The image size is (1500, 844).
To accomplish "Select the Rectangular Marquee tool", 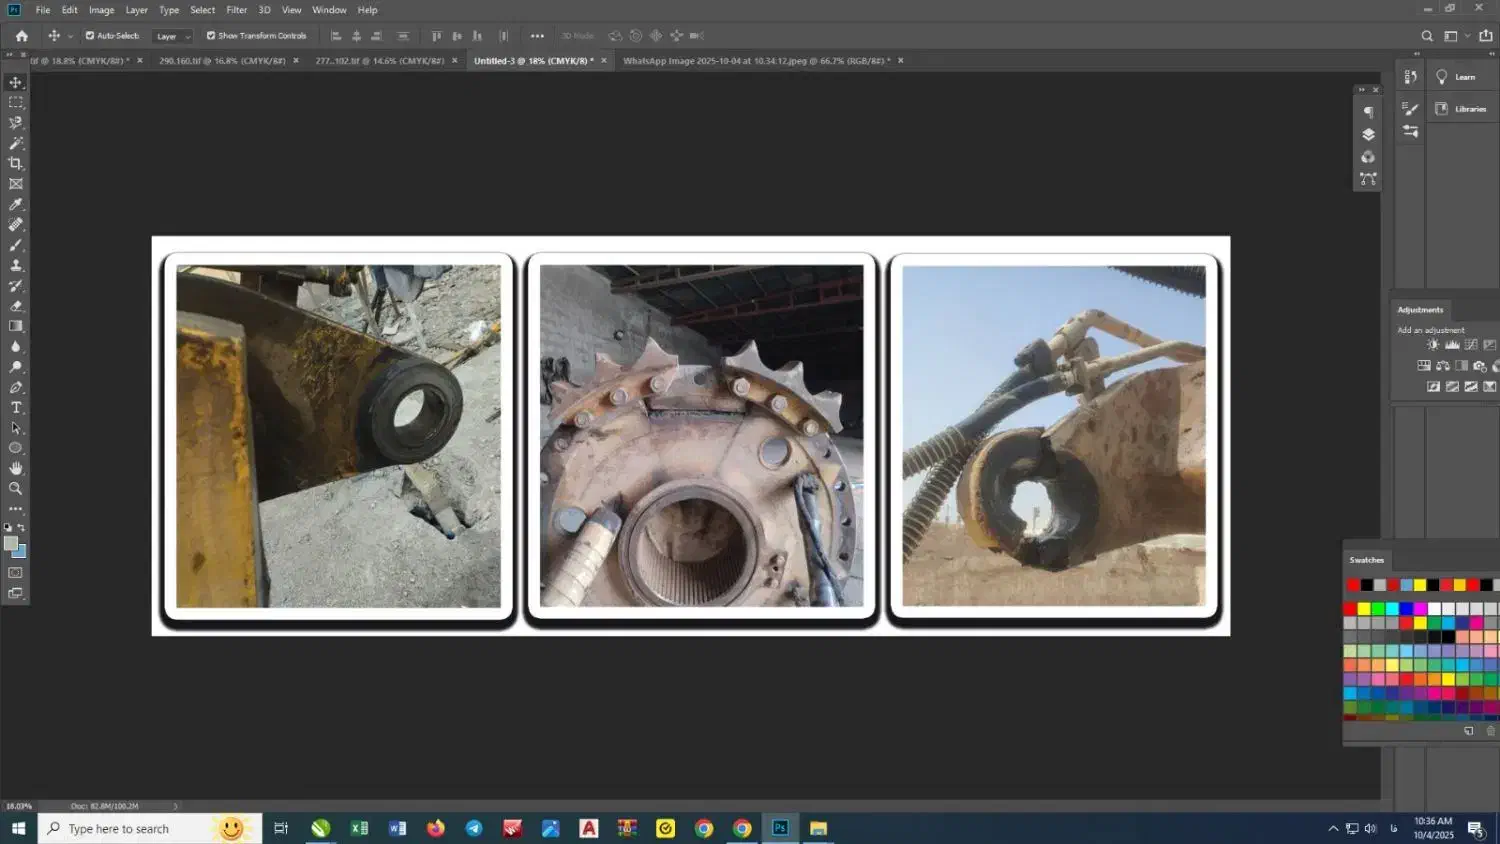I will point(16,102).
